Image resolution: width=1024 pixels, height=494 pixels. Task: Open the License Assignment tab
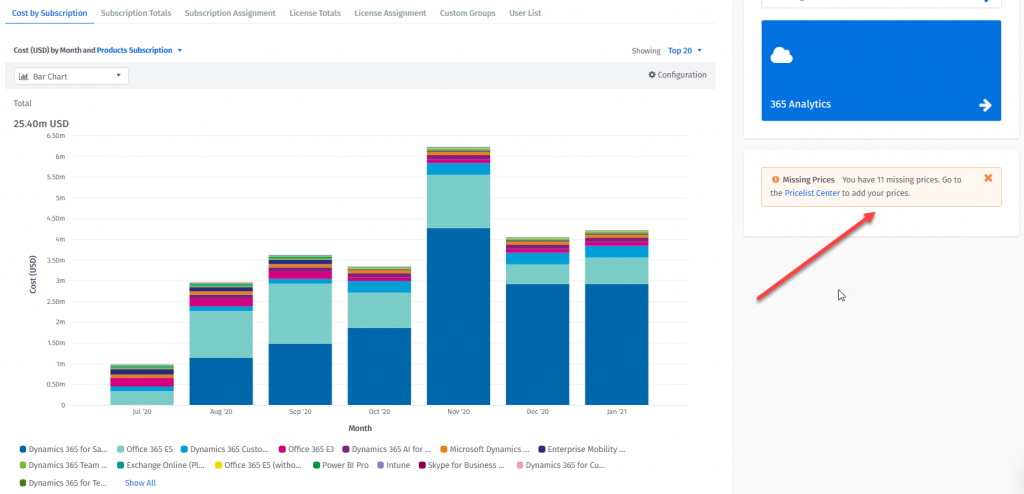pos(390,13)
